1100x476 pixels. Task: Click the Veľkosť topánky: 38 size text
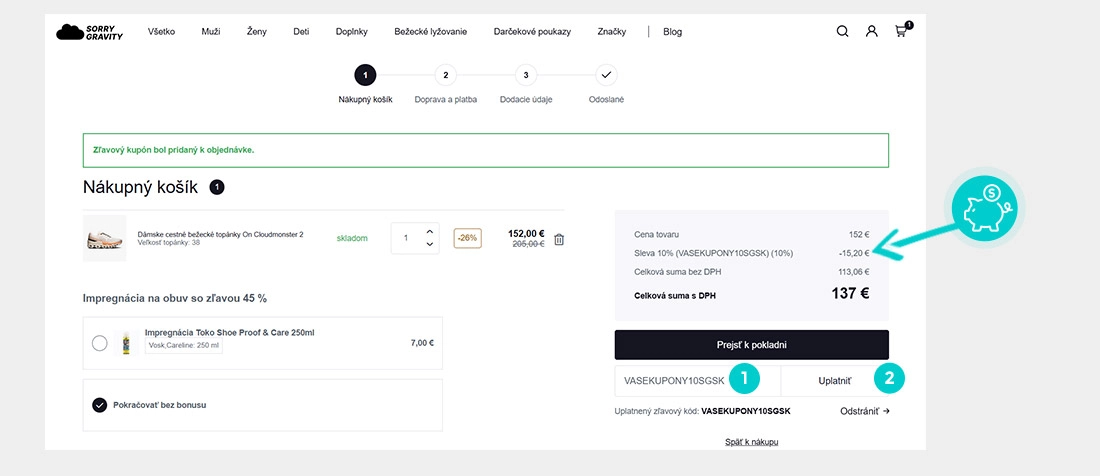point(169,243)
